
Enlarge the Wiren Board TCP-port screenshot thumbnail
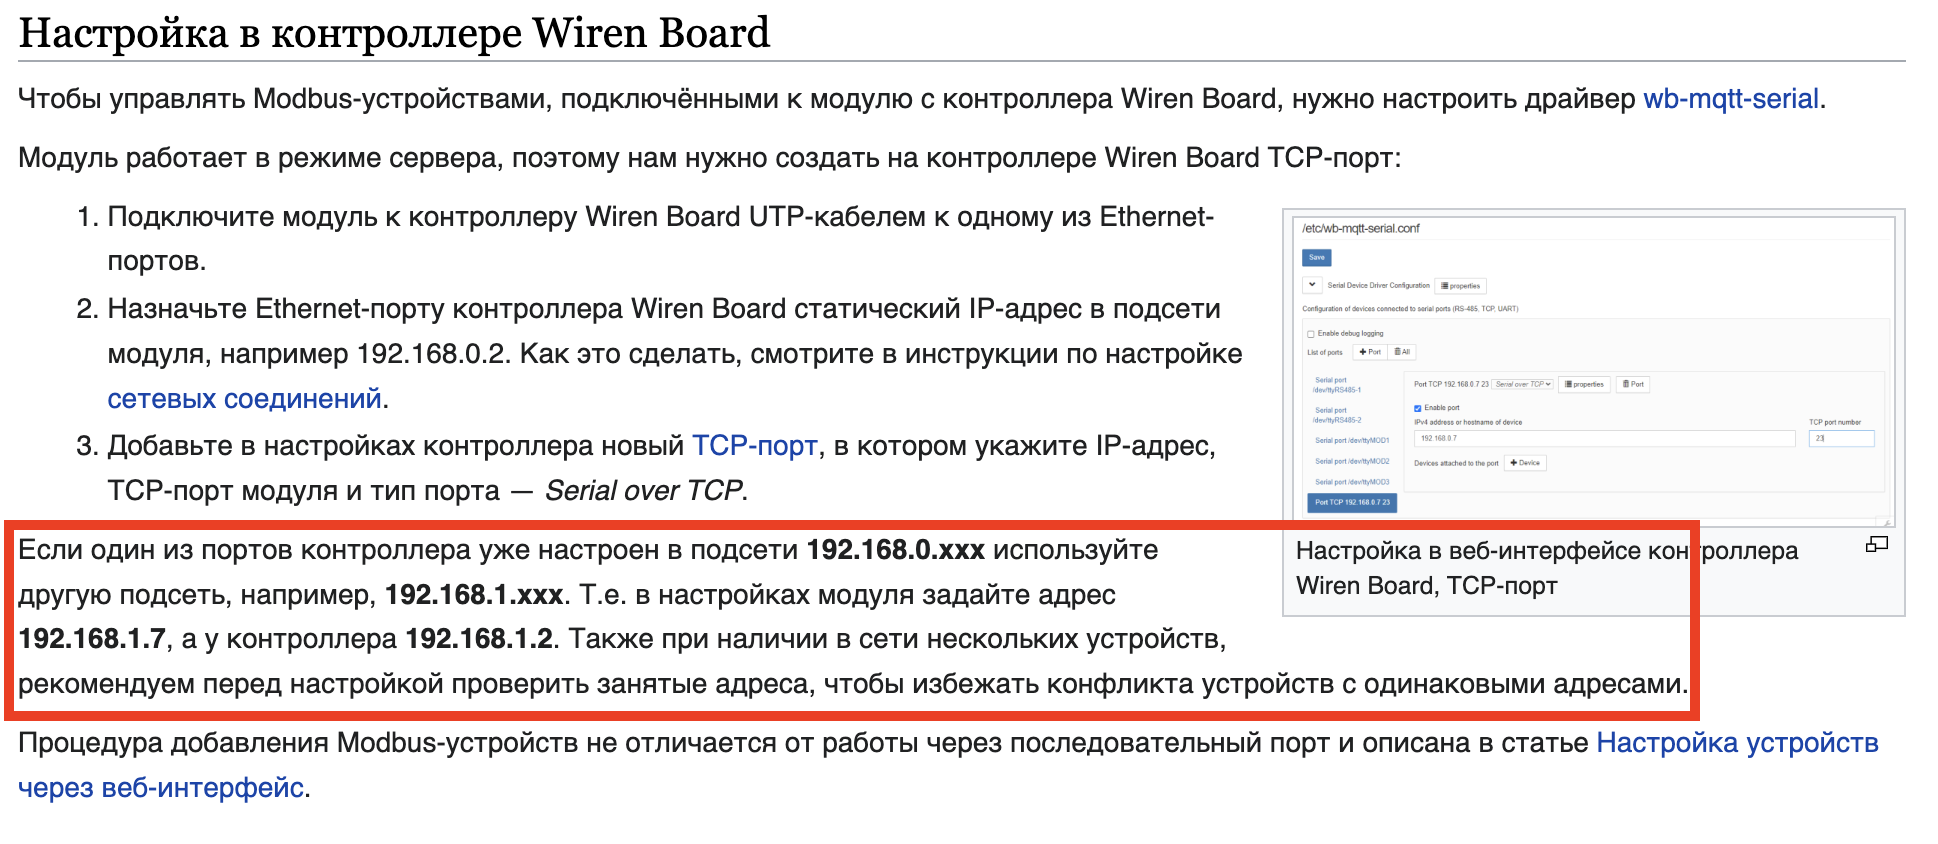[1876, 544]
